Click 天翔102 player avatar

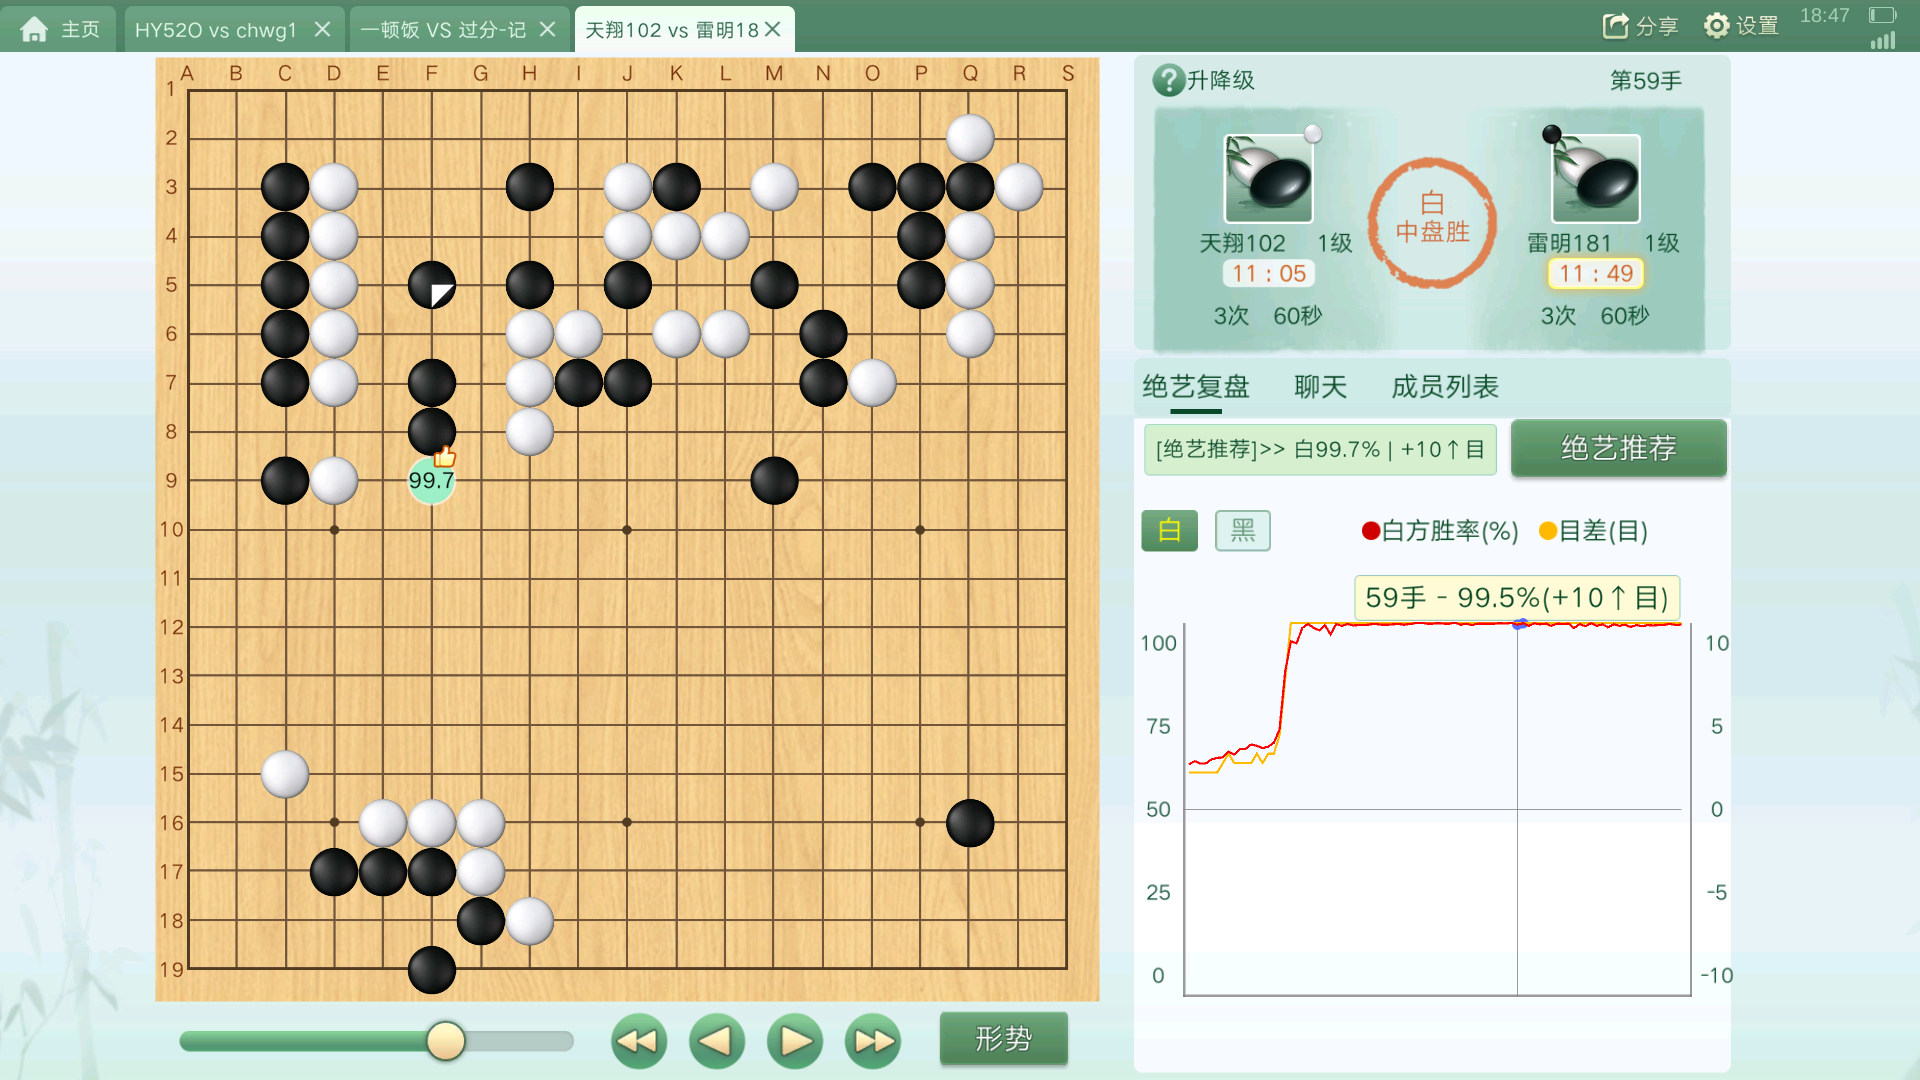tap(1268, 178)
